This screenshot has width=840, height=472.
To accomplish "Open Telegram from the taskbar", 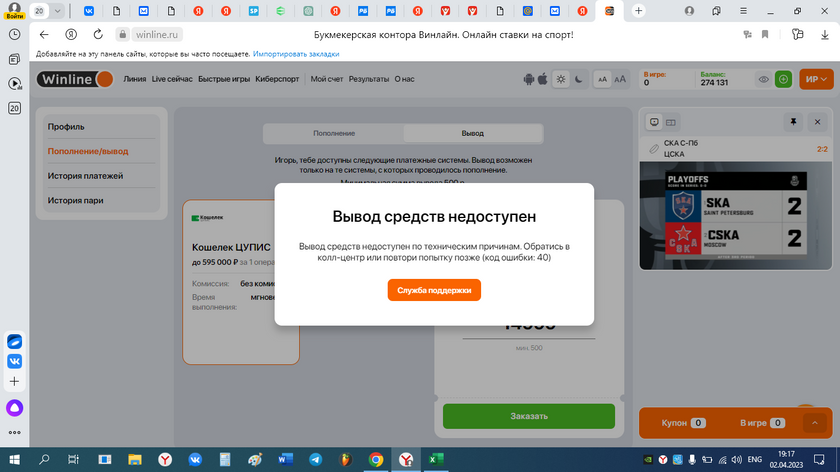I will coord(316,460).
